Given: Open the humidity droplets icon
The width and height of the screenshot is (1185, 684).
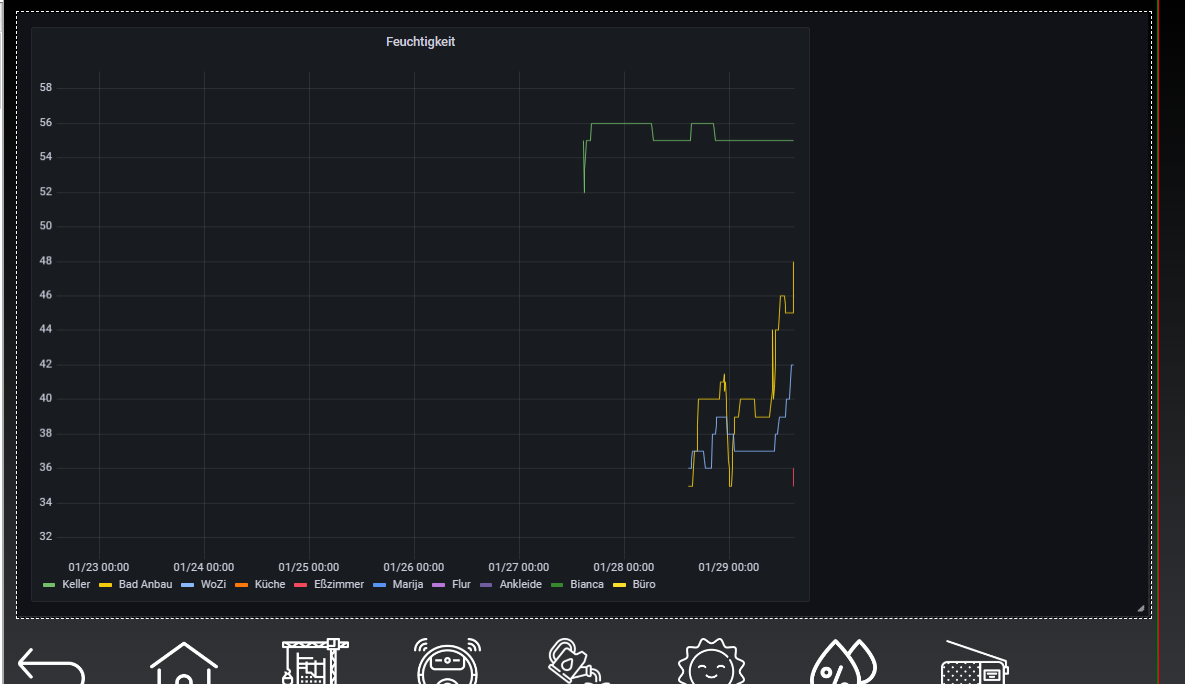Looking at the screenshot, I should pos(843,662).
